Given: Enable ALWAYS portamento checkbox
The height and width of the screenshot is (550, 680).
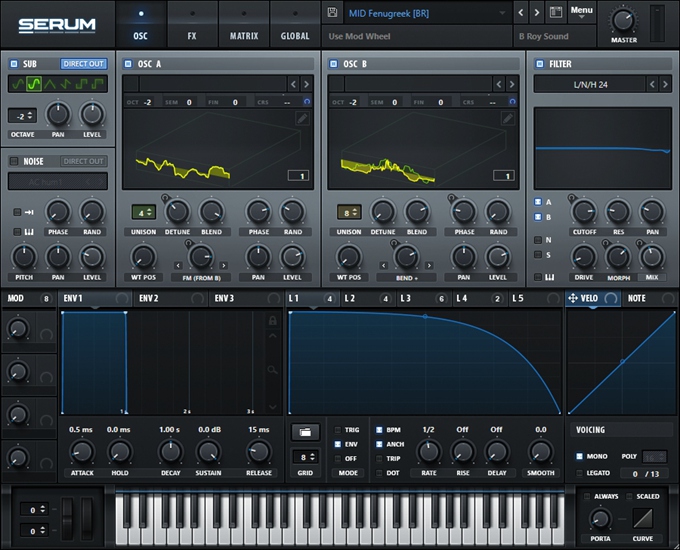Looking at the screenshot, I should point(587,496).
